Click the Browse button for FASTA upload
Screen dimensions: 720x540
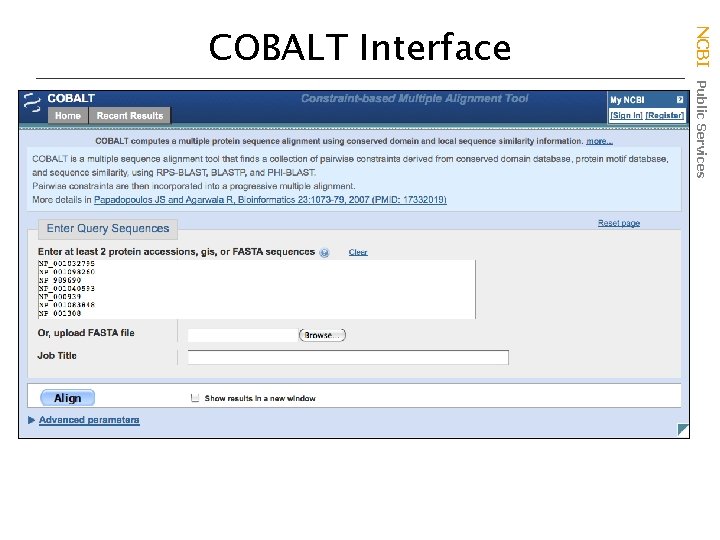click(x=322, y=335)
